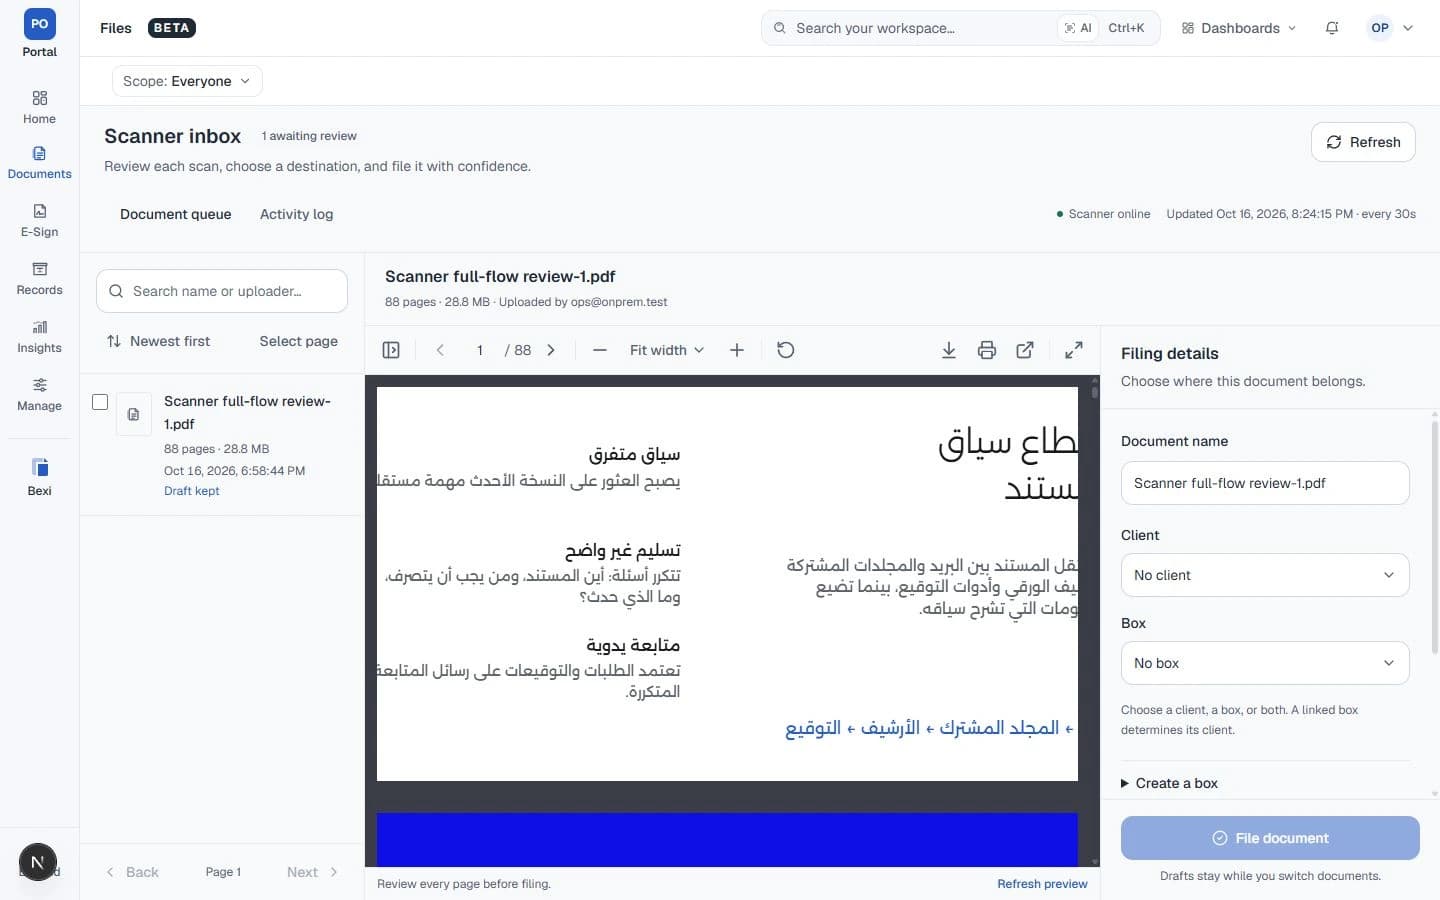The image size is (1440, 900).
Task: Expand preview to fullscreen
Action: tap(1074, 350)
